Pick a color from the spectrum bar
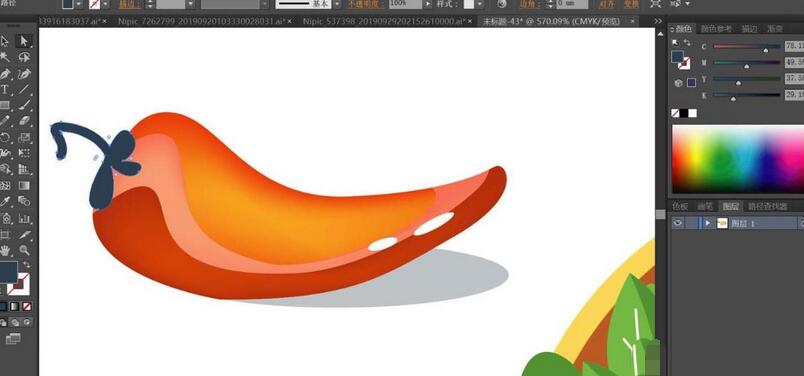 click(738, 159)
